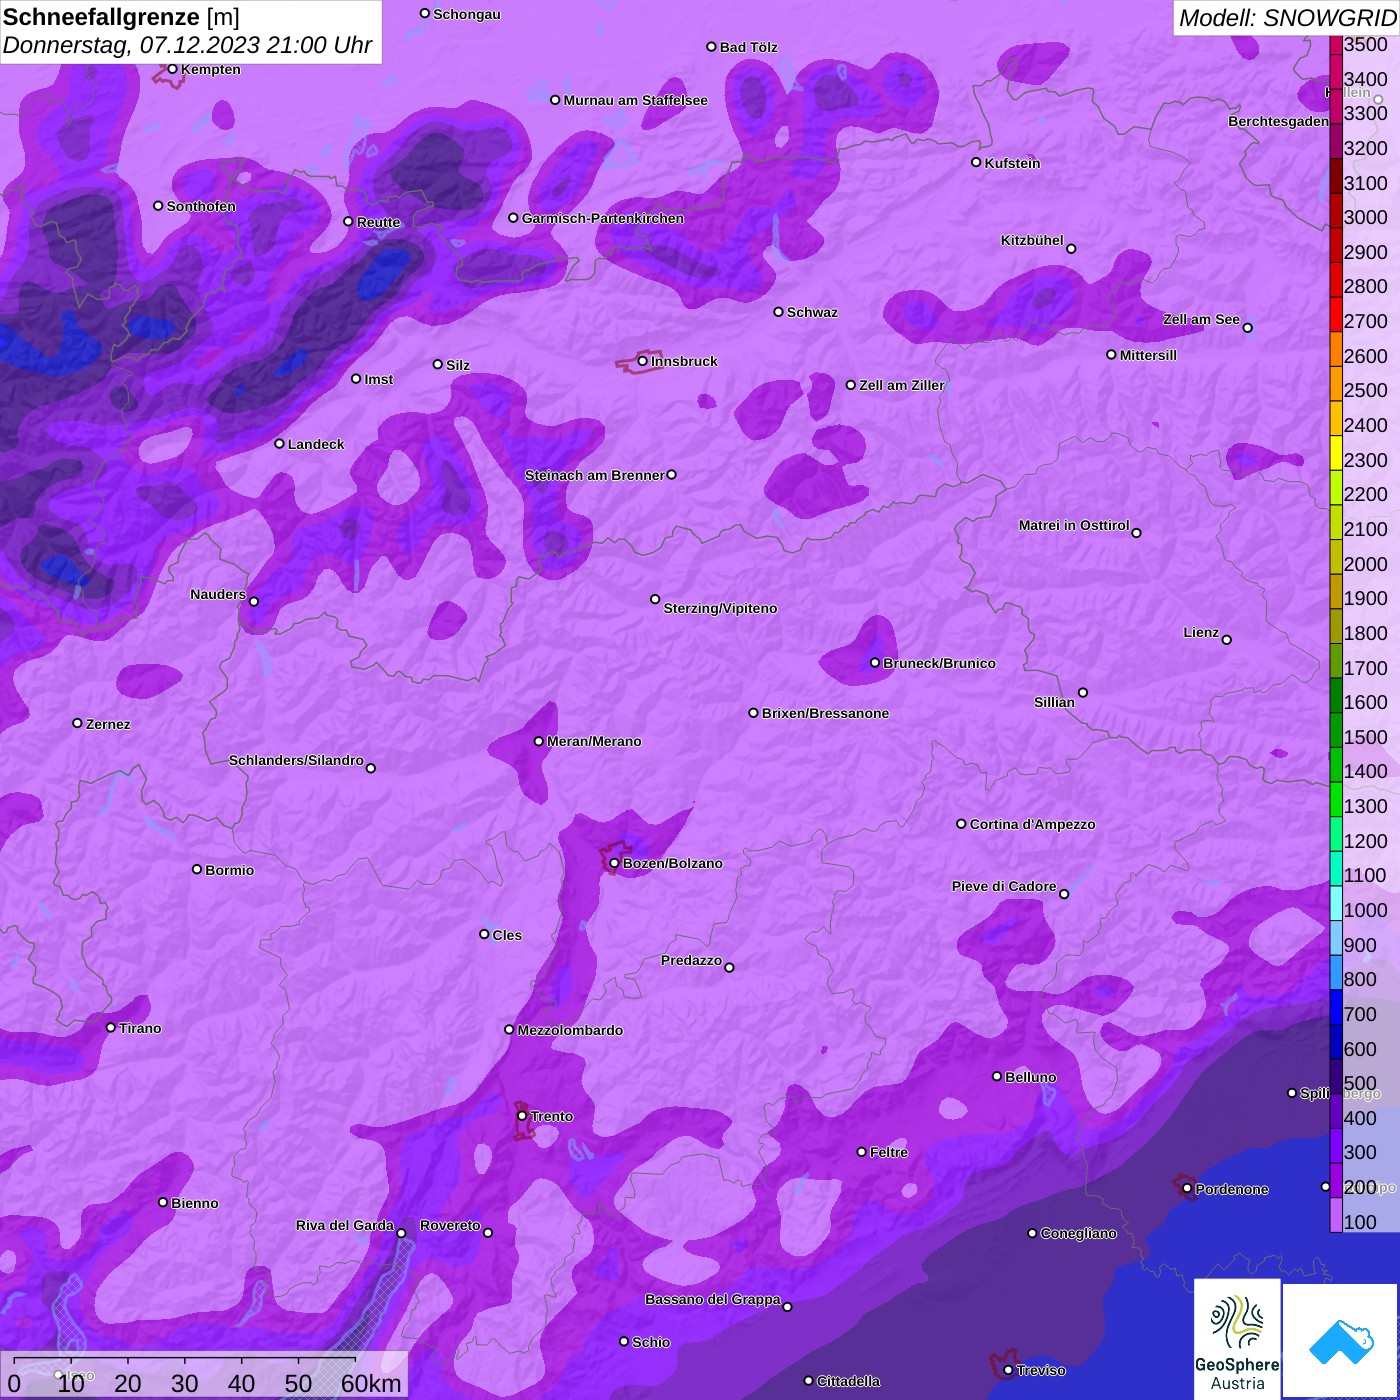The height and width of the screenshot is (1400, 1400).
Task: Click the GeoSphere Austria logo
Action: (1237, 1339)
